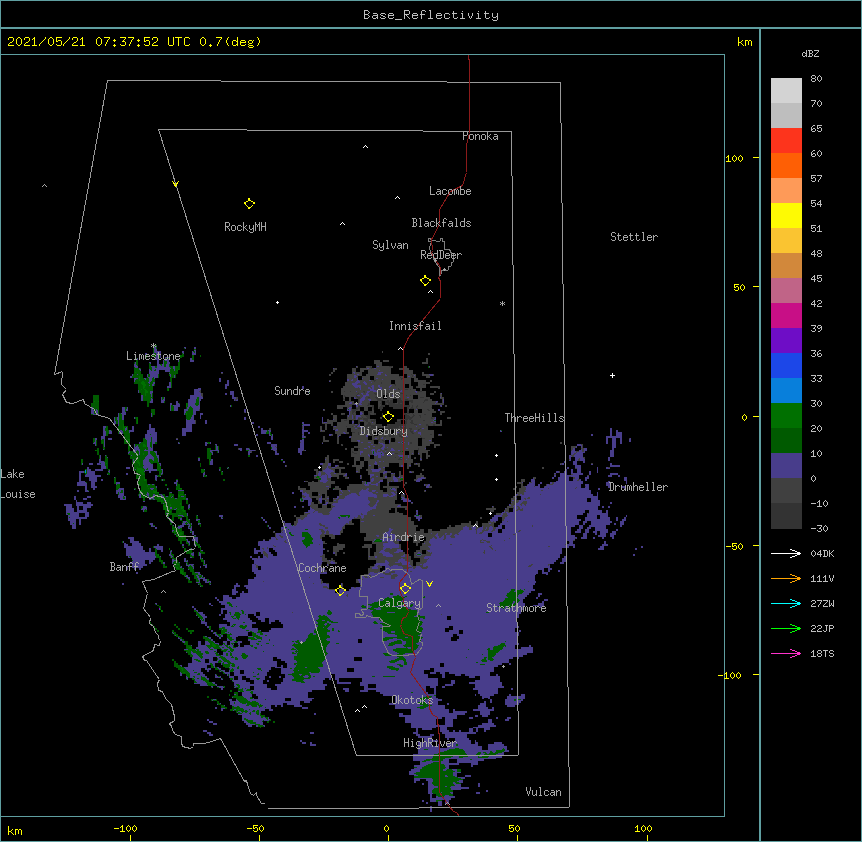
Task: Click the ThreeHills town label
Action: [x=534, y=418]
